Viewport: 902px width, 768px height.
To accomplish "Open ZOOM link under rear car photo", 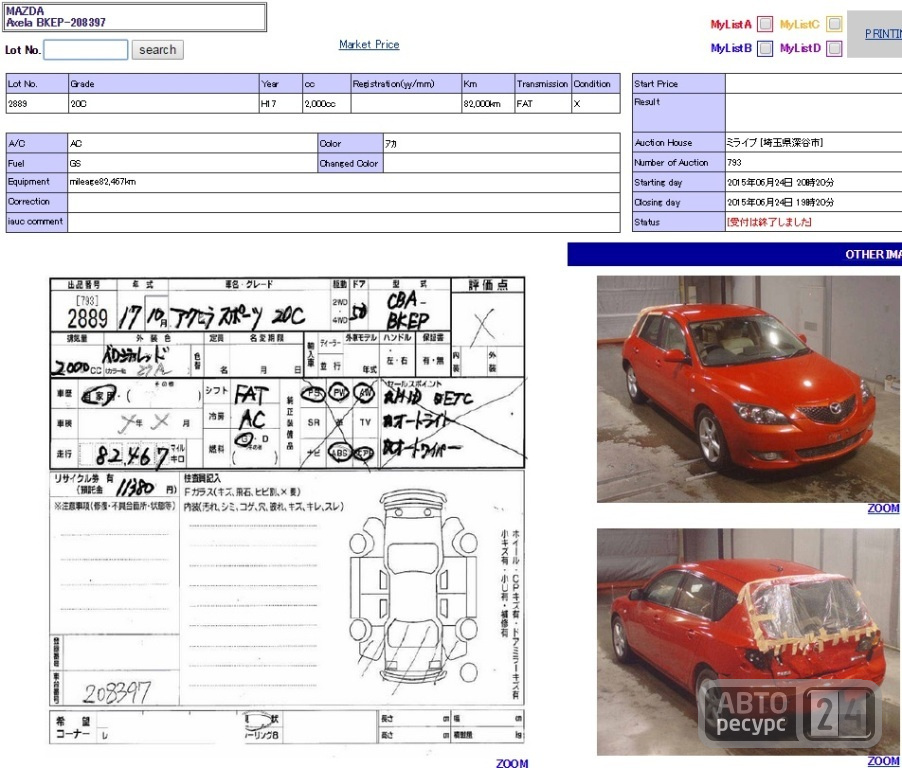I will click(883, 761).
